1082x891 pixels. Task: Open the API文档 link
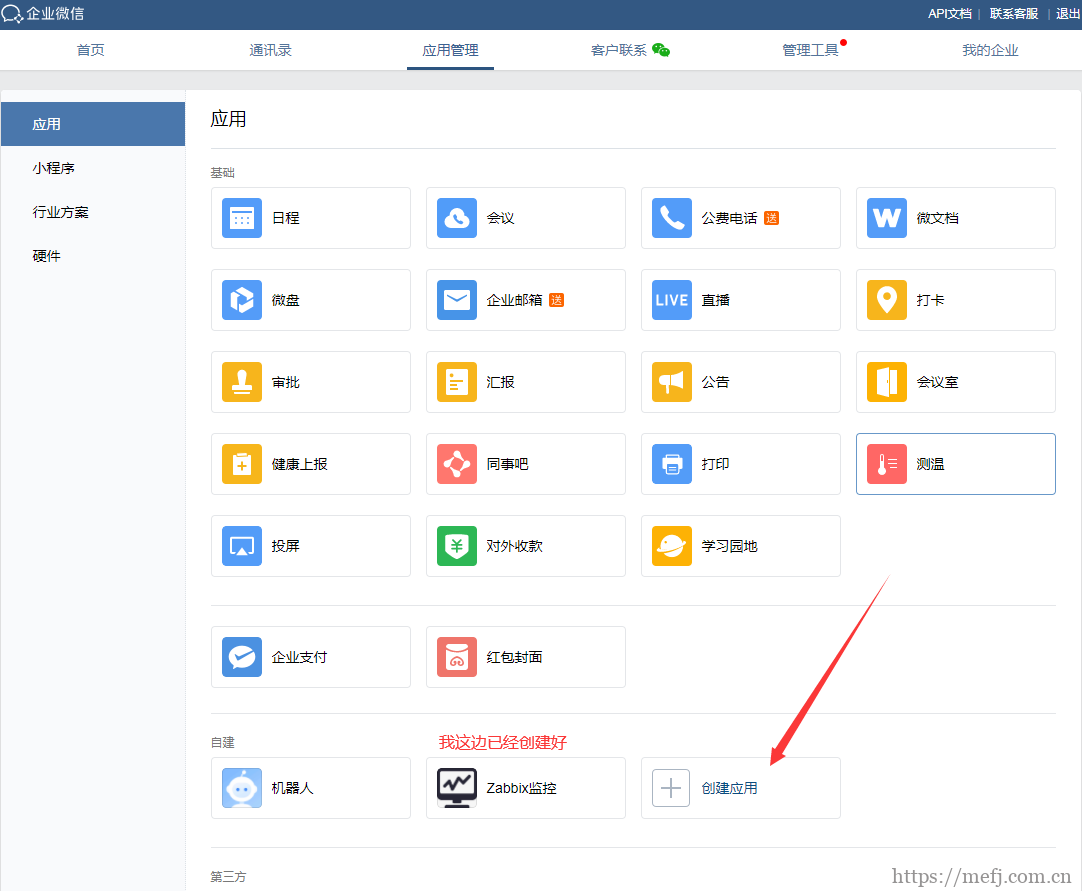tap(949, 13)
